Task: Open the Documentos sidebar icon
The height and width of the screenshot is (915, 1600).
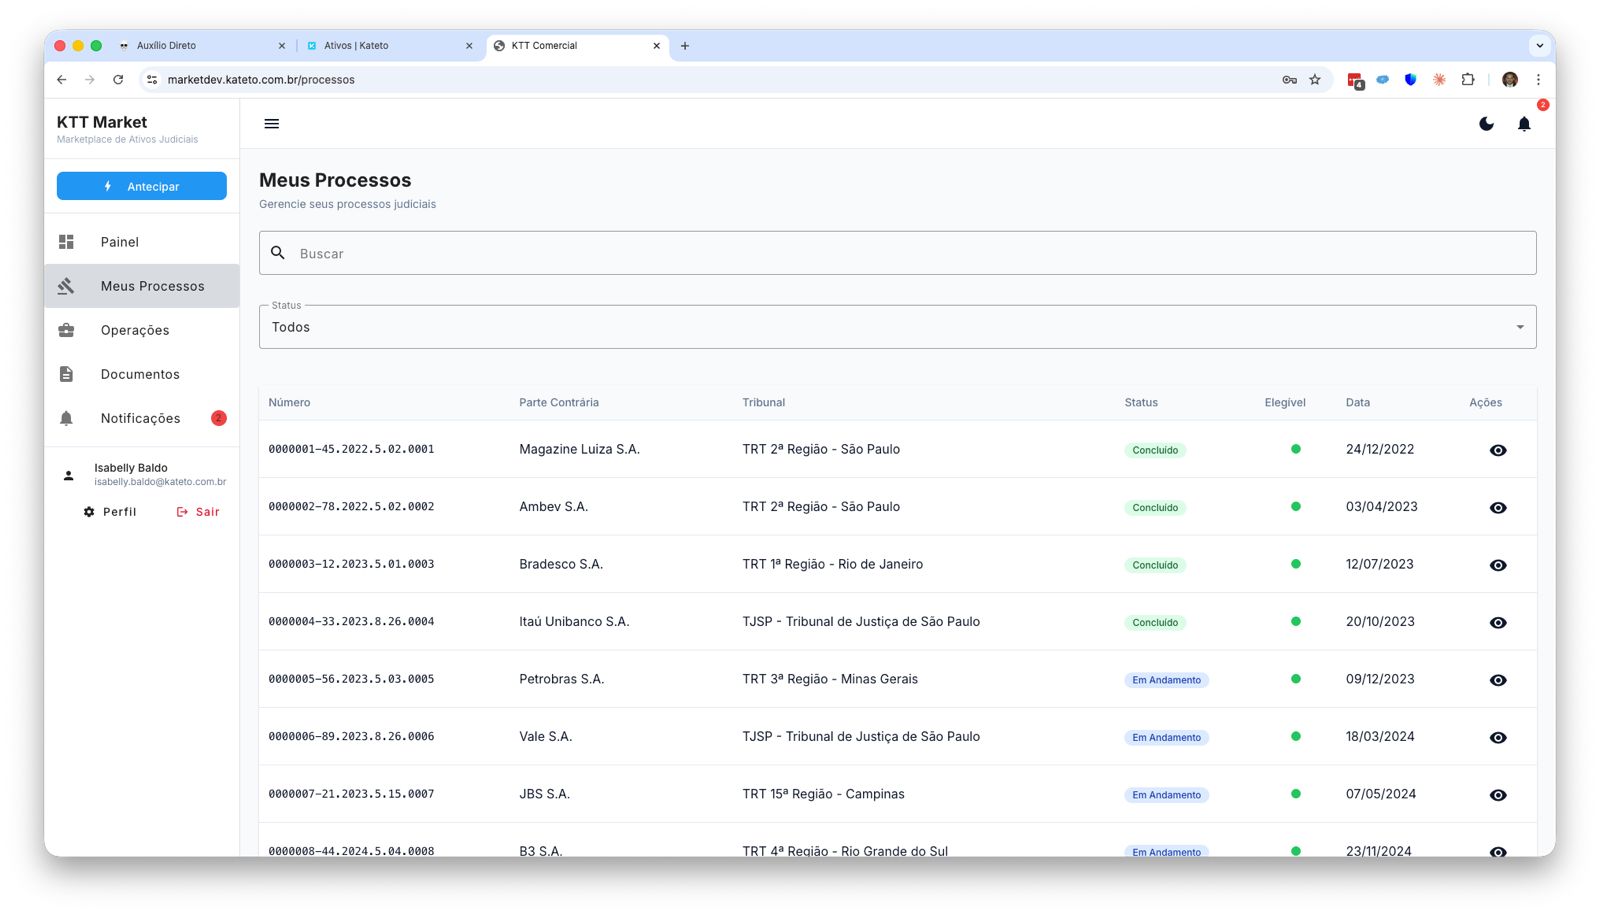Action: pos(66,374)
